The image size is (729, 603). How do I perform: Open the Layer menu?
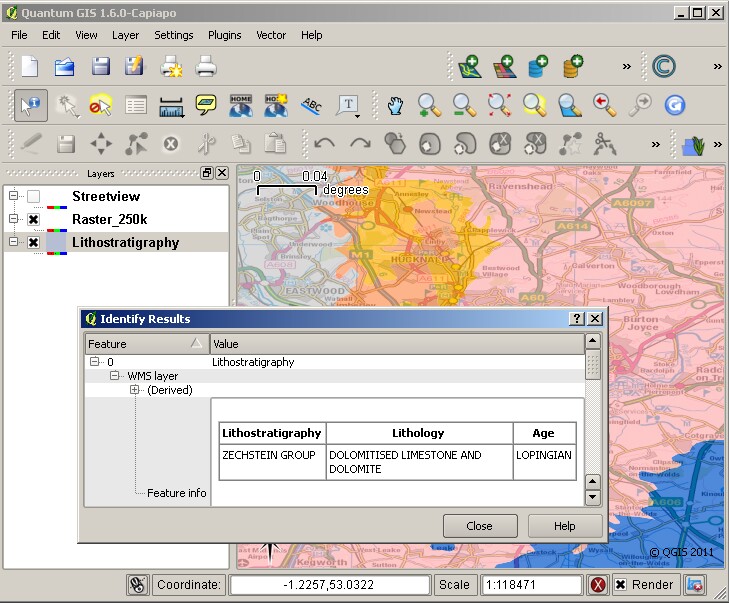(125, 35)
